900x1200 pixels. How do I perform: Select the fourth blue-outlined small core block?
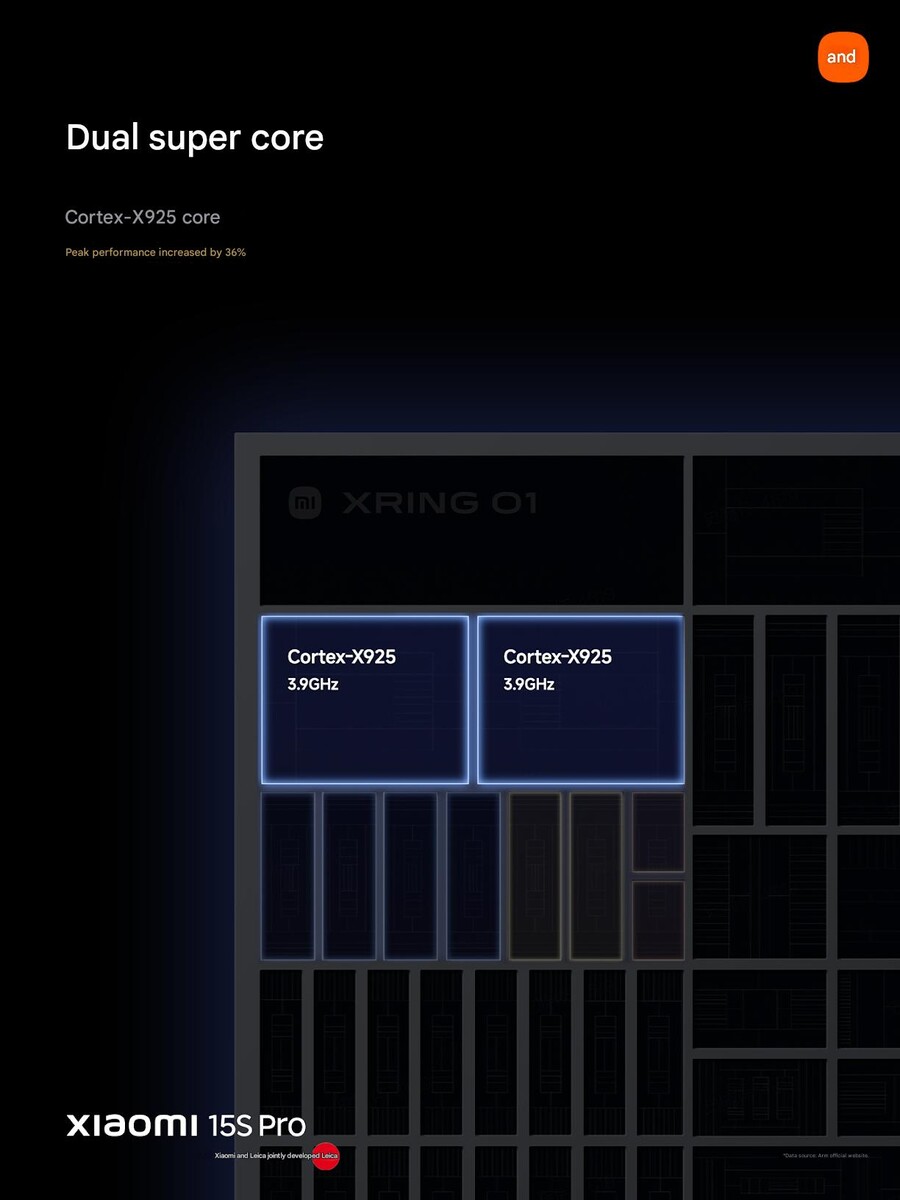(x=473, y=876)
